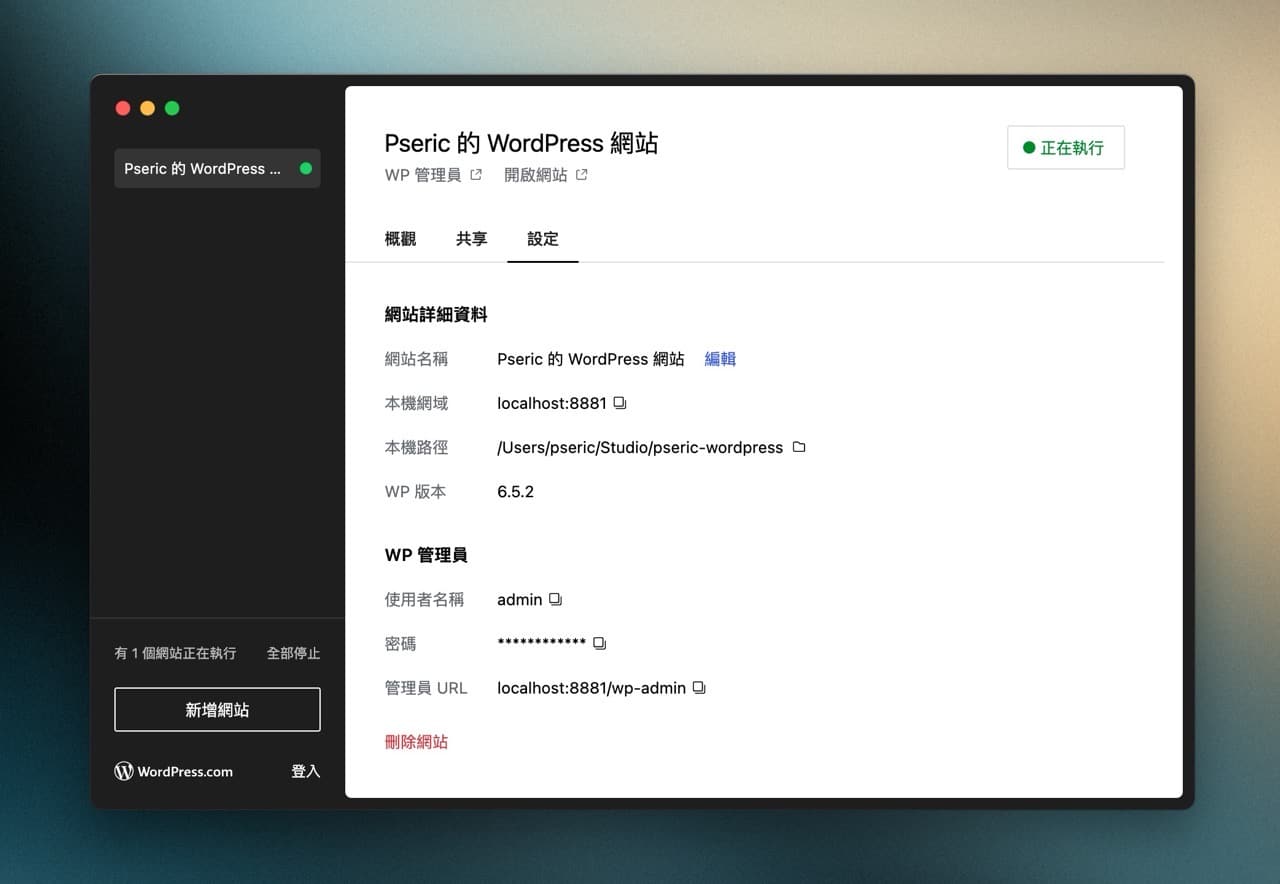Click the masked password asterisks

(541, 642)
